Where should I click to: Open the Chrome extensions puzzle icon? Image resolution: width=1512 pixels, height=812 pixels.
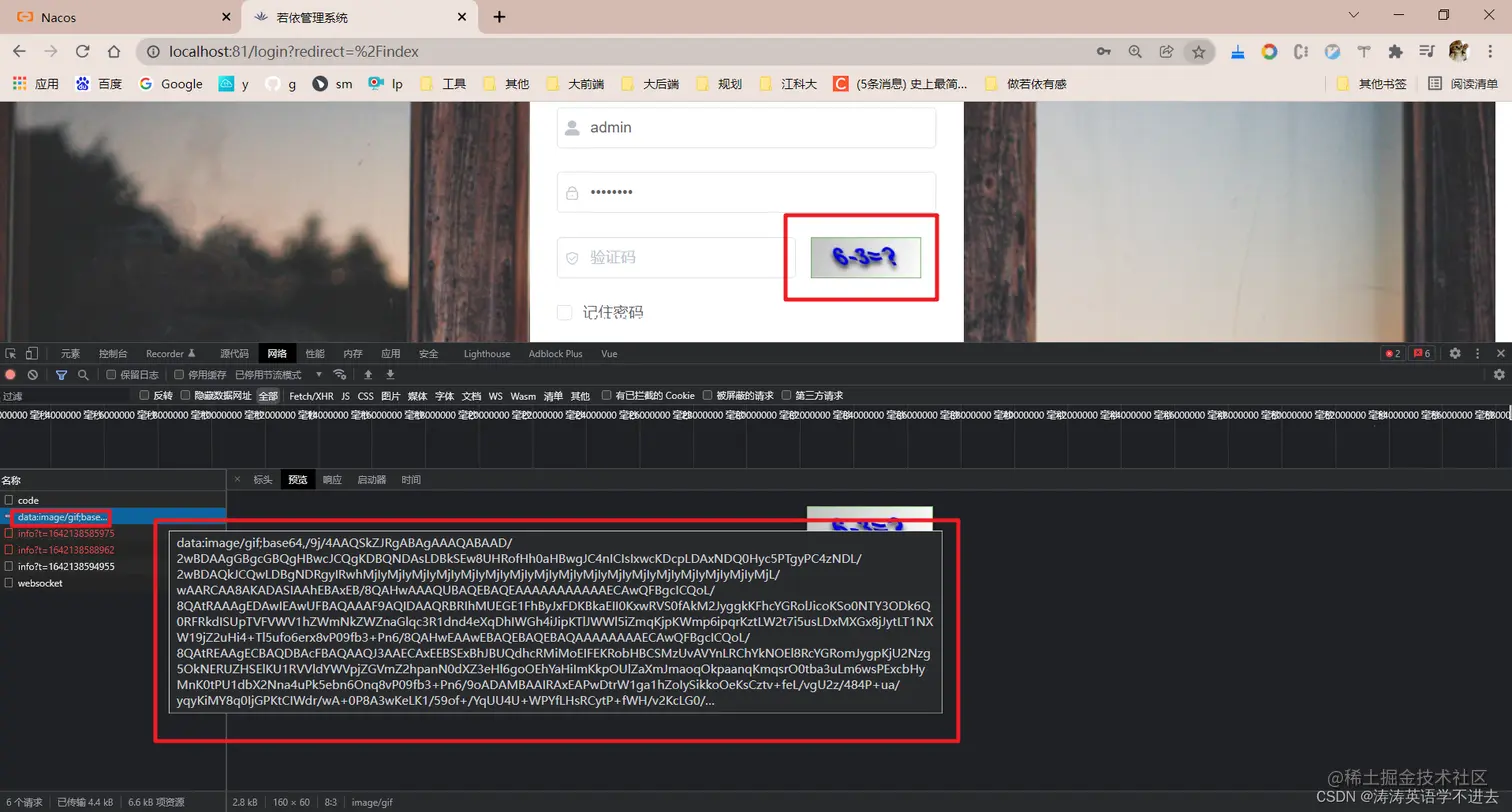pos(1395,51)
